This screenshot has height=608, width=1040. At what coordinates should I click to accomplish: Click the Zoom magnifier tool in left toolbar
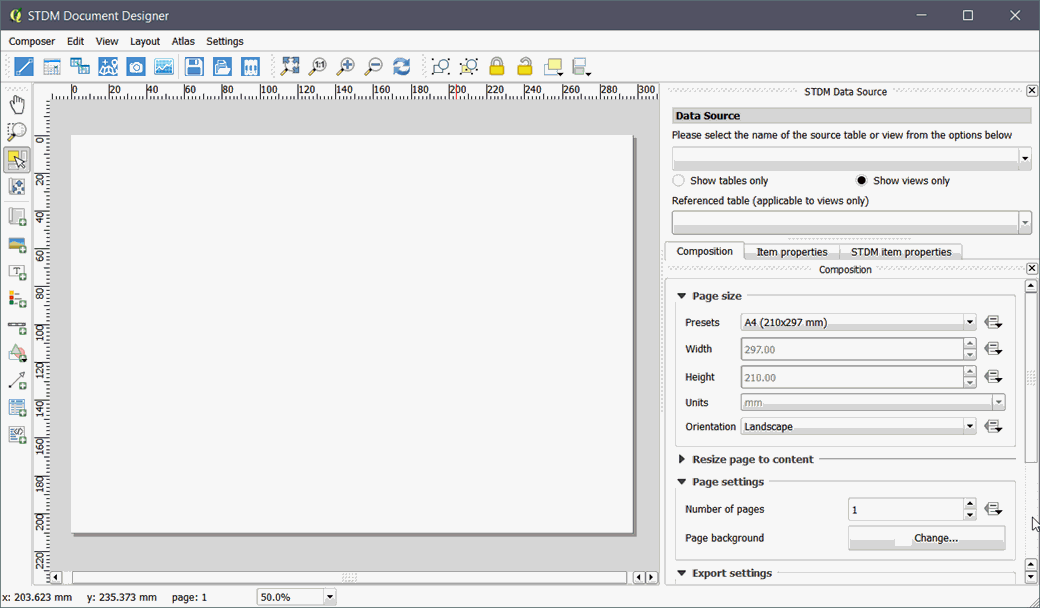(17, 131)
